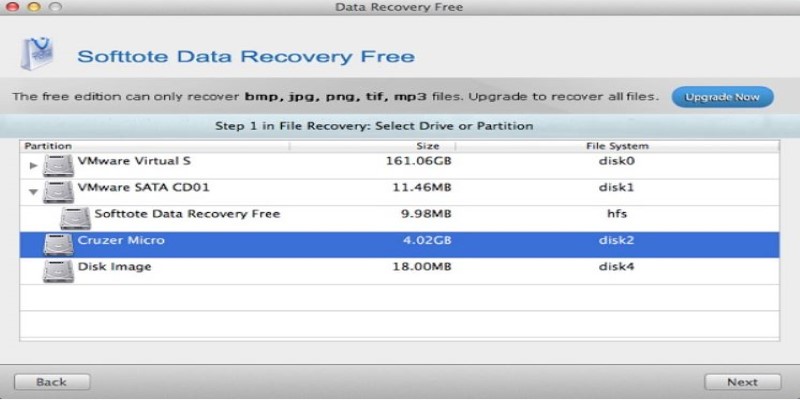
Task: Click the Data Recovery Free window title
Action: point(399,7)
